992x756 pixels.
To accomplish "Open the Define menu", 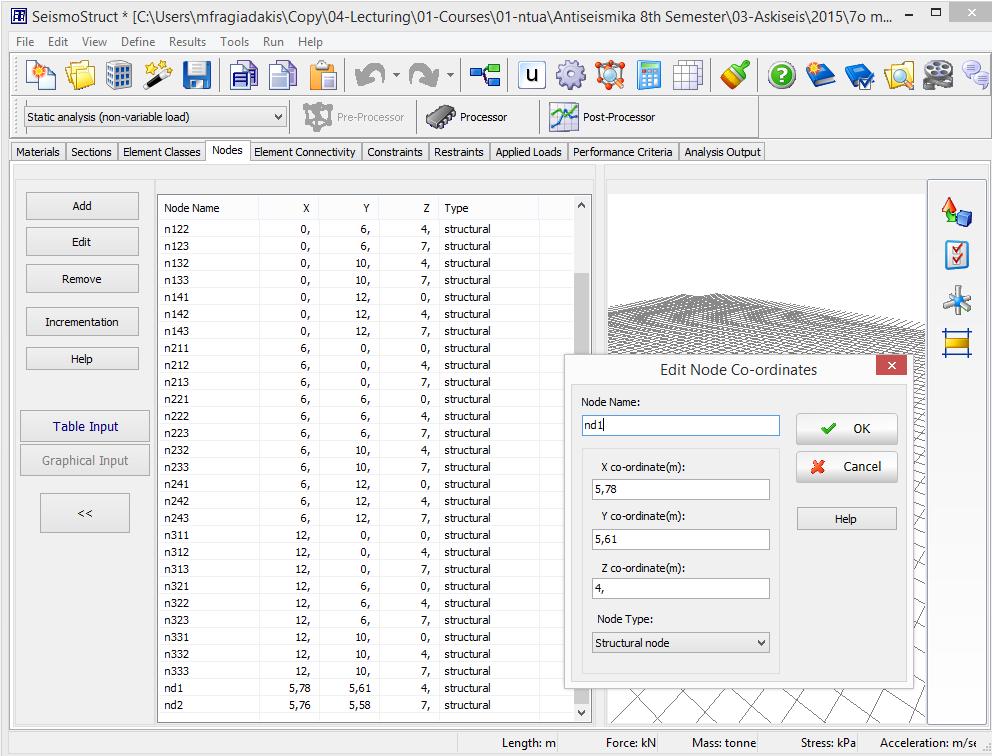I will (x=138, y=42).
